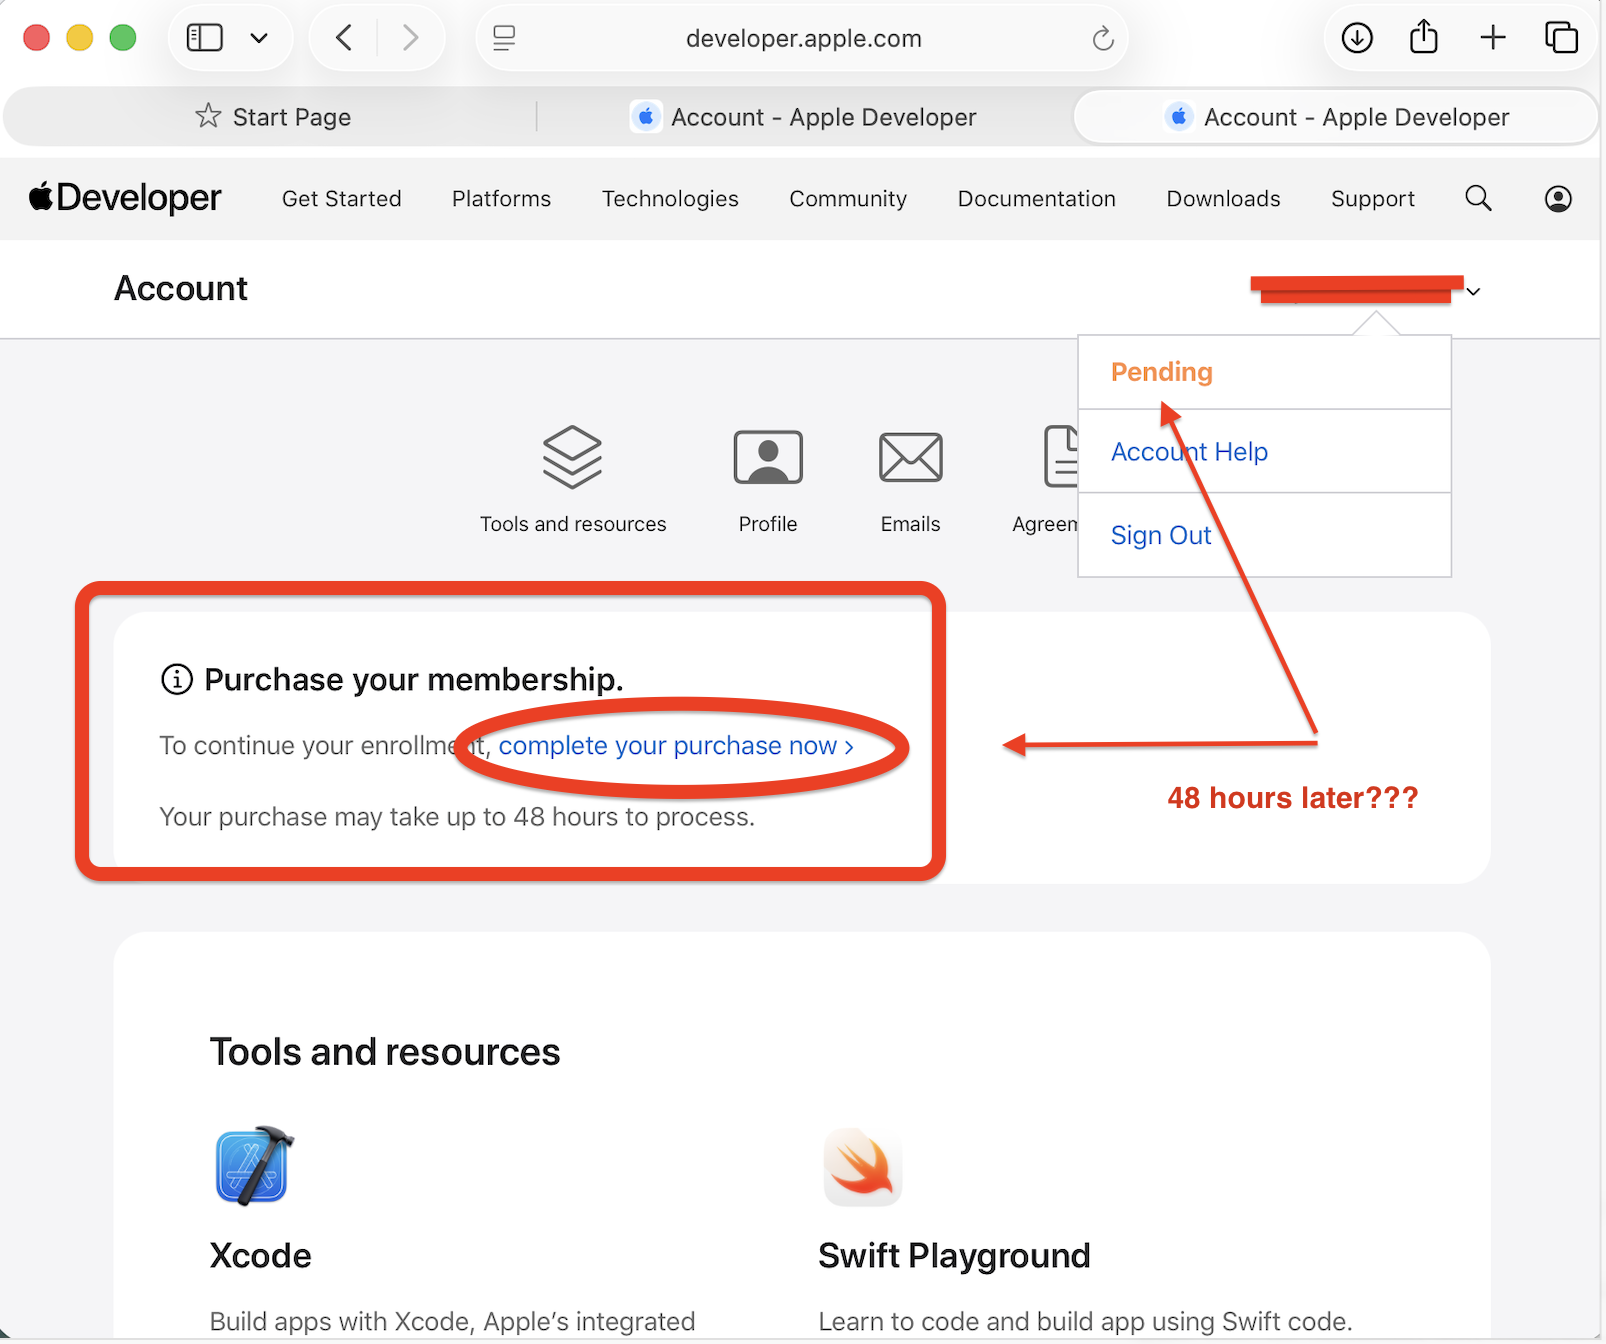Switch to the Start Page tab
This screenshot has width=1606, height=1344.
pos(272,117)
